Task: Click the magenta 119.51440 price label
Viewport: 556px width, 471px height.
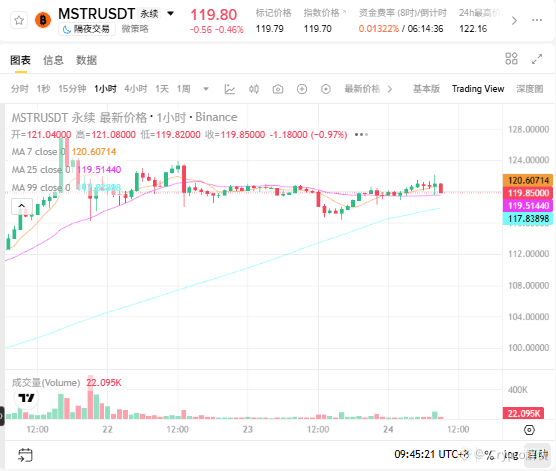Action: [x=528, y=206]
